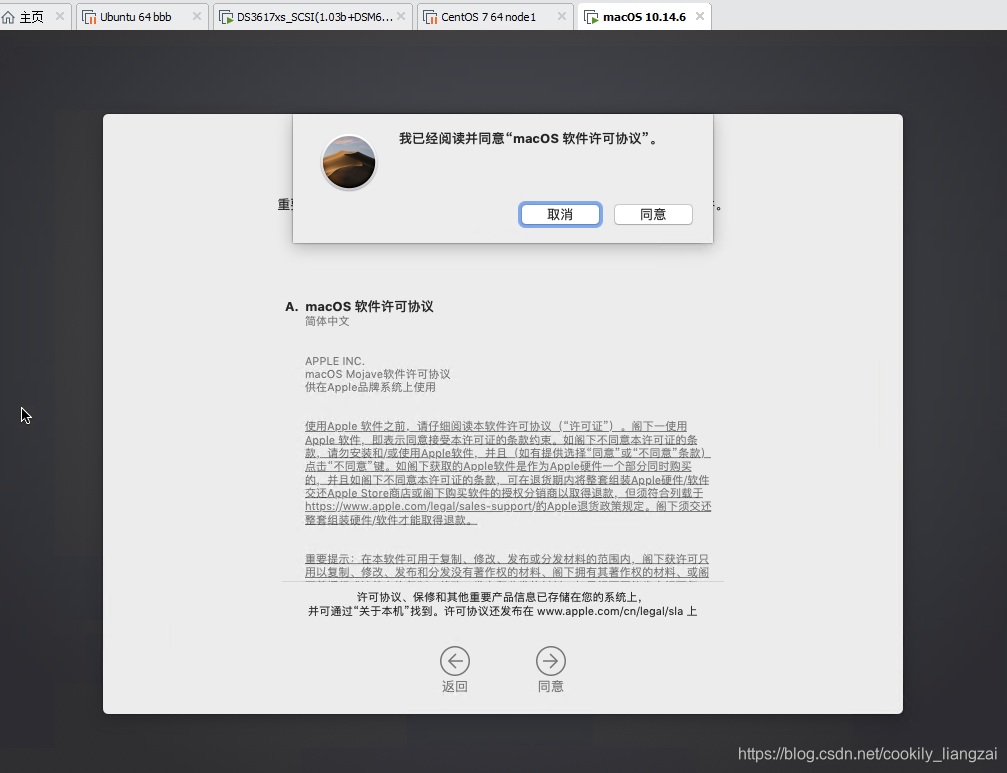Close the macOS 10.14.6 tab
This screenshot has width=1007, height=773.
click(x=700, y=17)
